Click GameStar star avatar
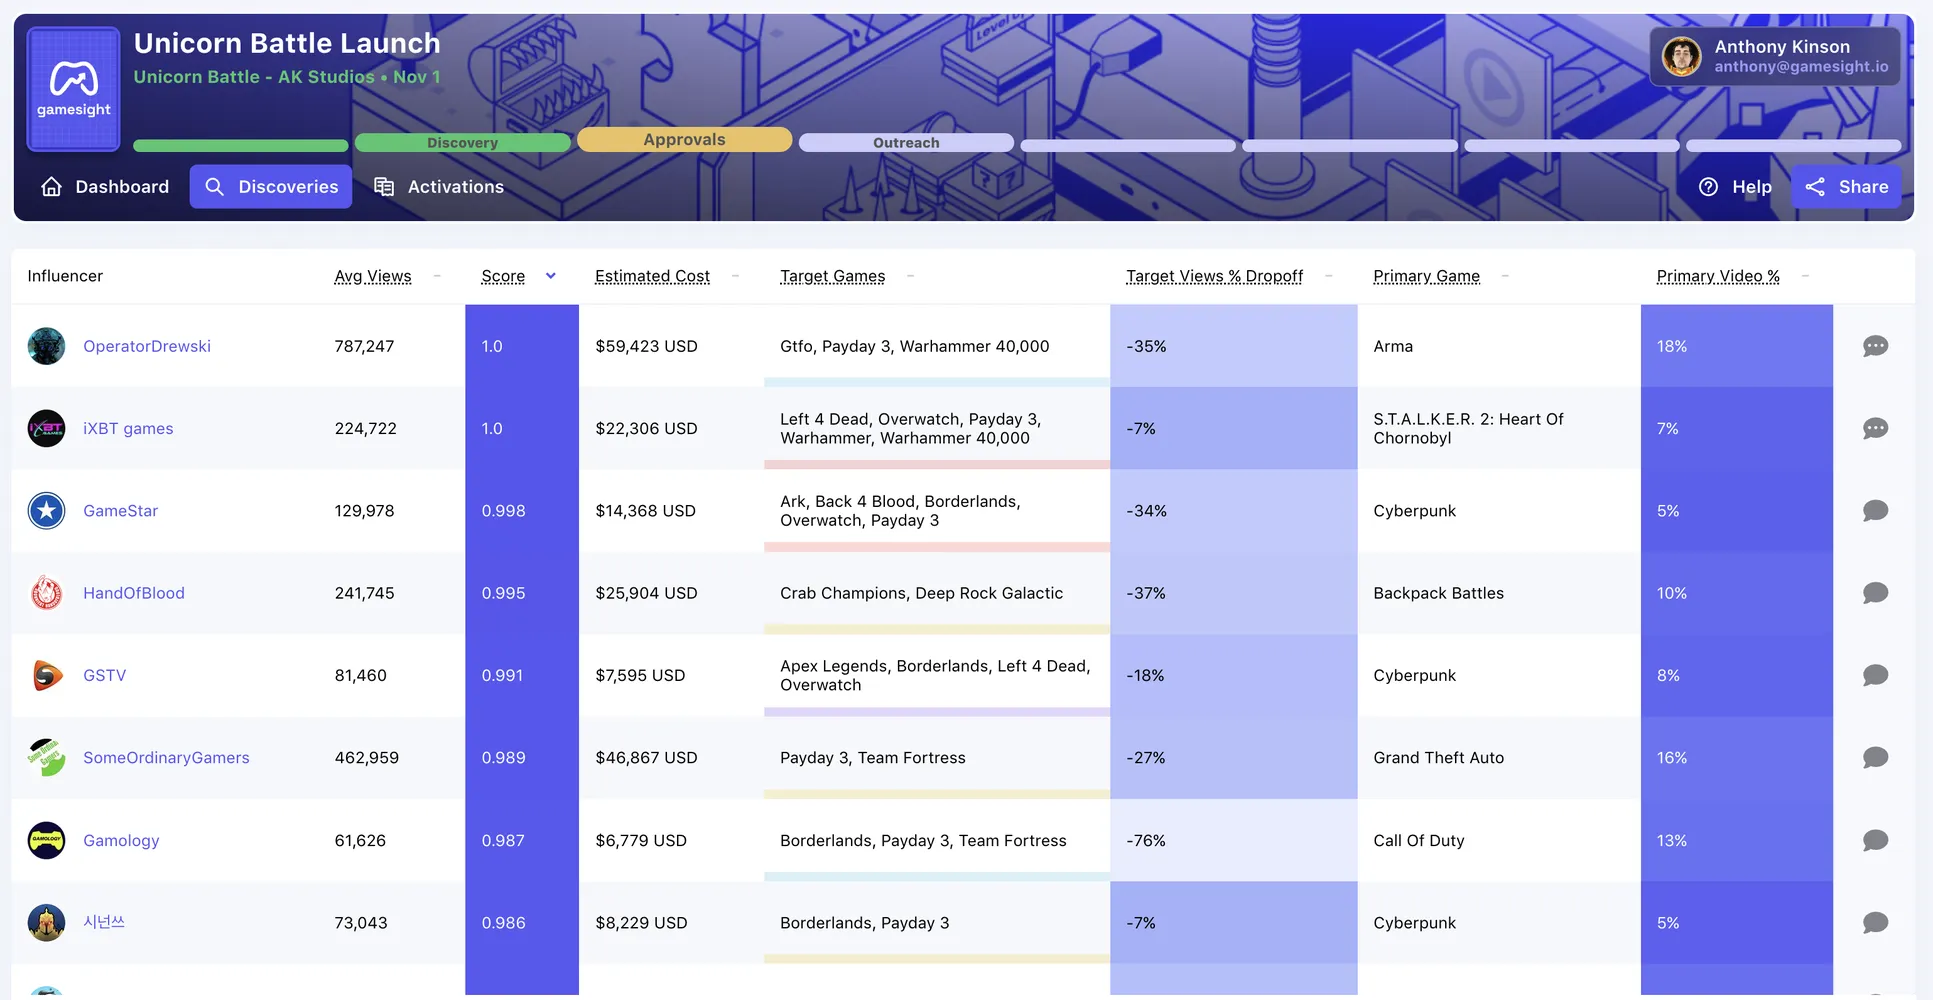The height and width of the screenshot is (1000, 1933). point(46,511)
